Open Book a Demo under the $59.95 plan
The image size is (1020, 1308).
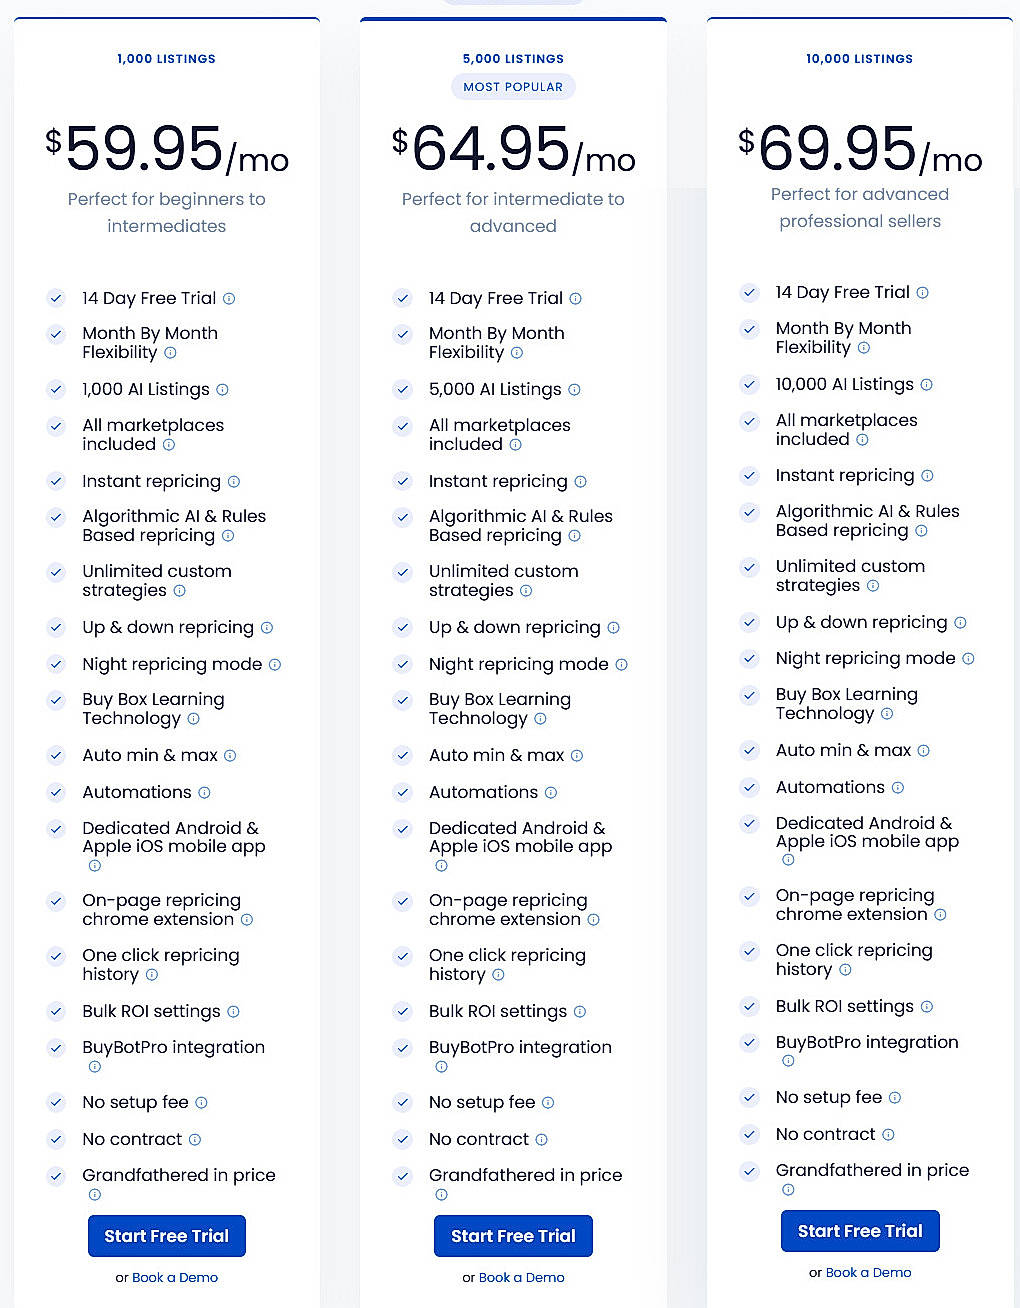[x=175, y=1277]
